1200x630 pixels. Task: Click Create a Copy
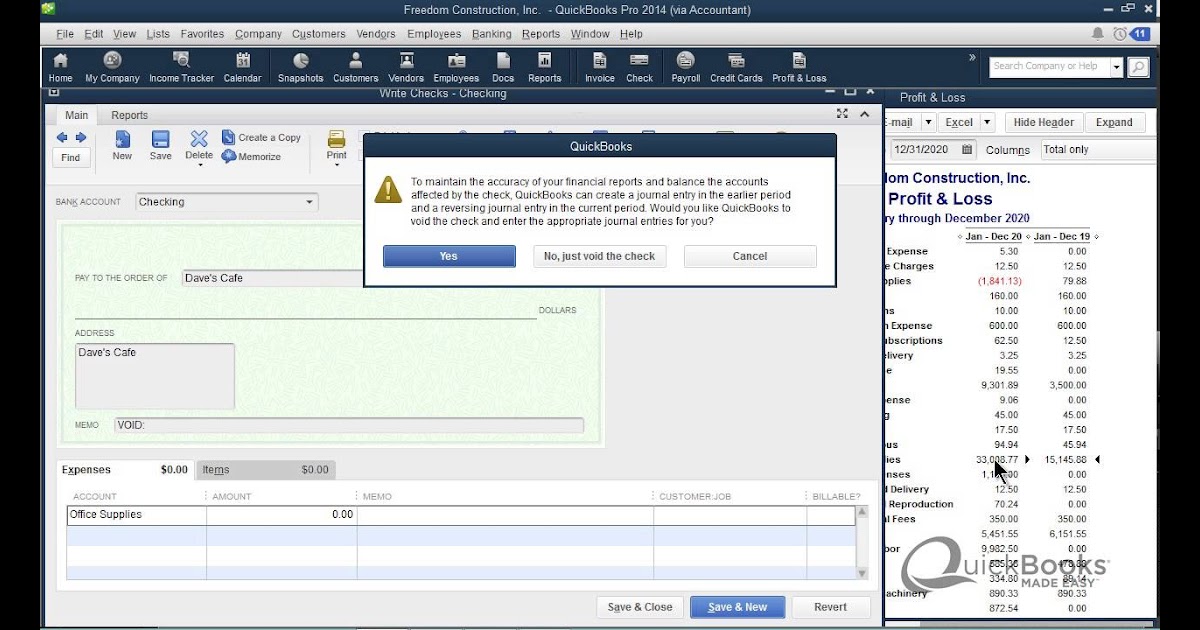[x=261, y=138]
